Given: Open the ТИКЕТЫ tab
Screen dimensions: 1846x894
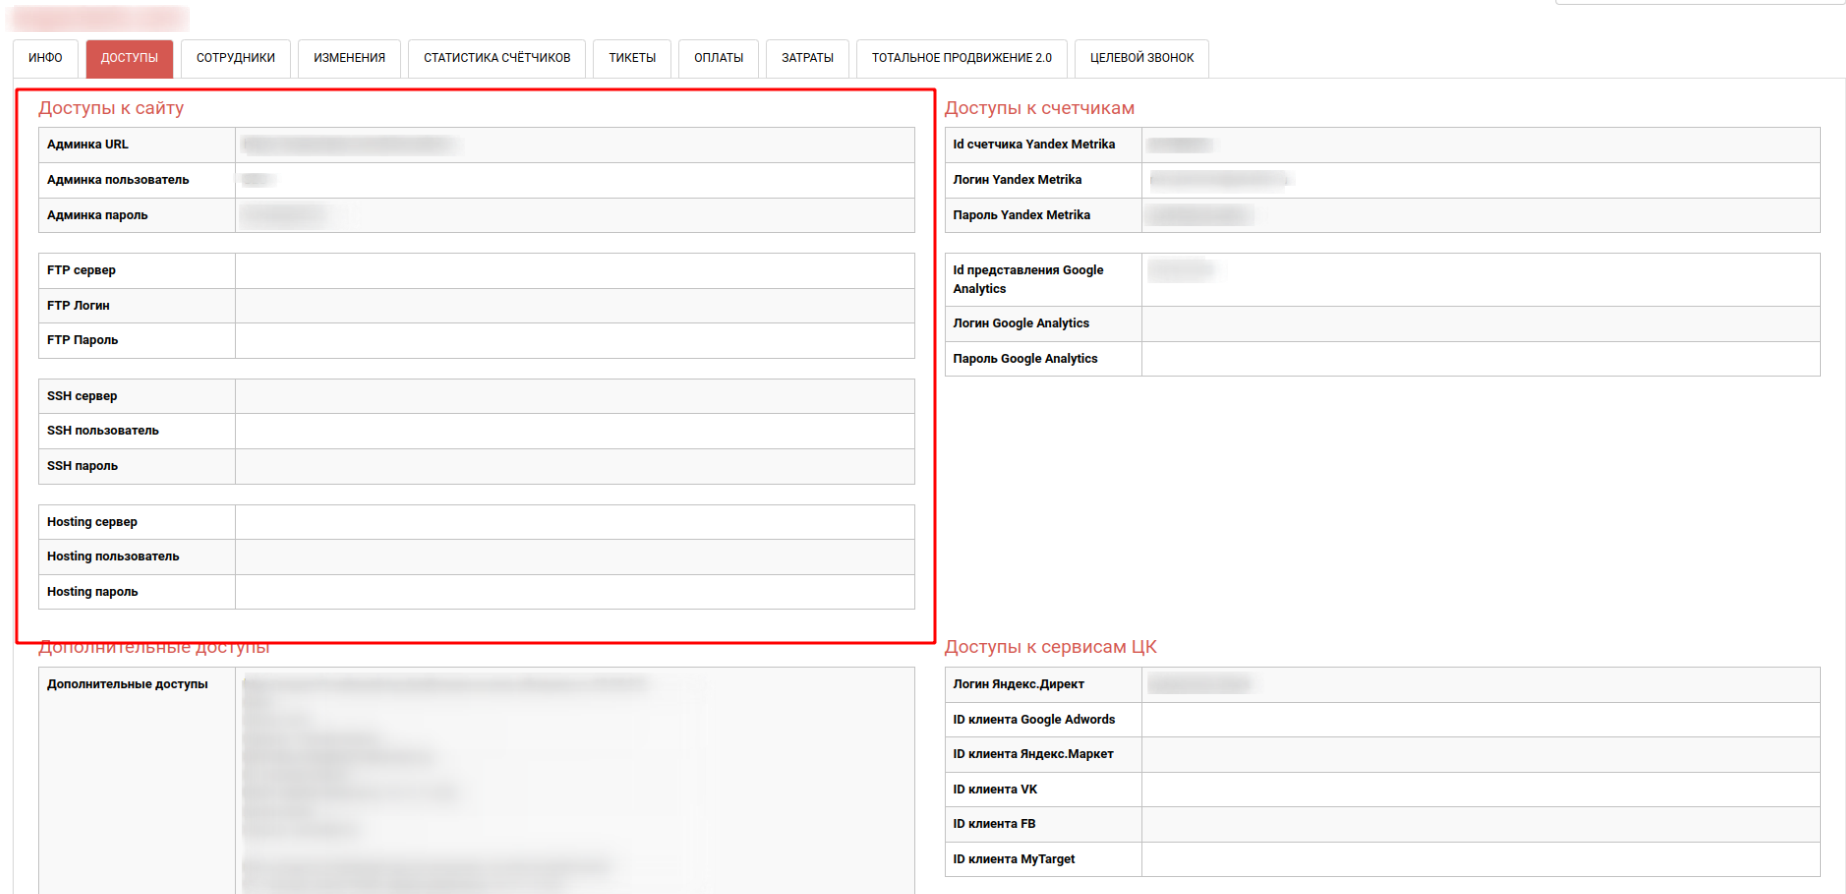Looking at the screenshot, I should pyautogui.click(x=632, y=58).
